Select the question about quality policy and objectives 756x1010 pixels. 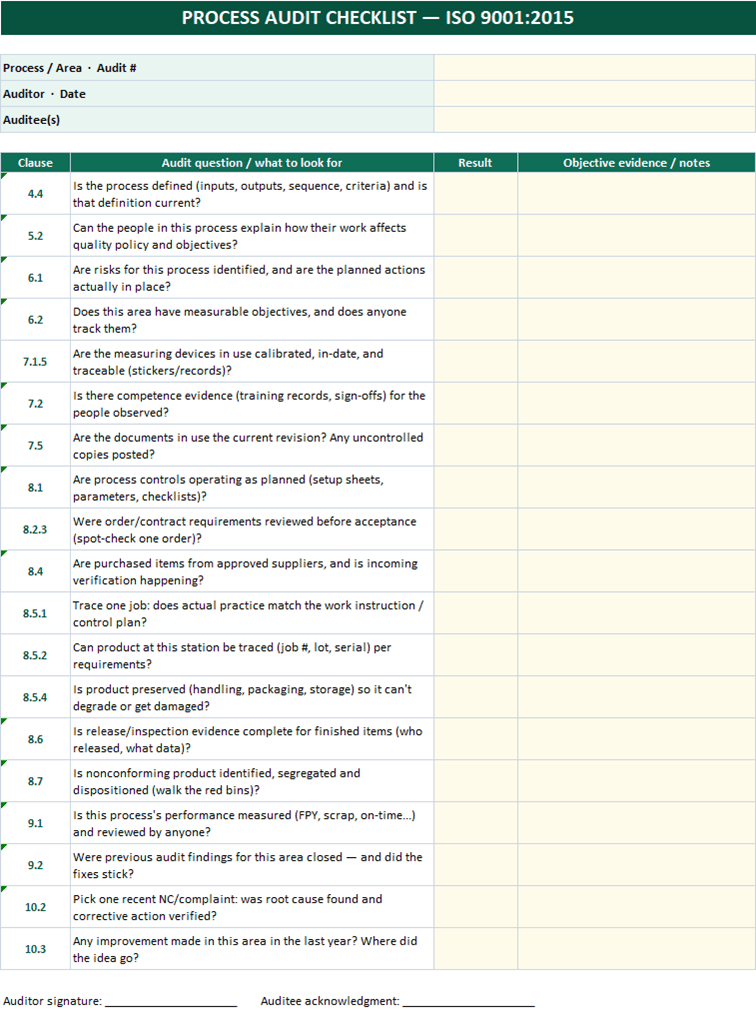click(252, 235)
